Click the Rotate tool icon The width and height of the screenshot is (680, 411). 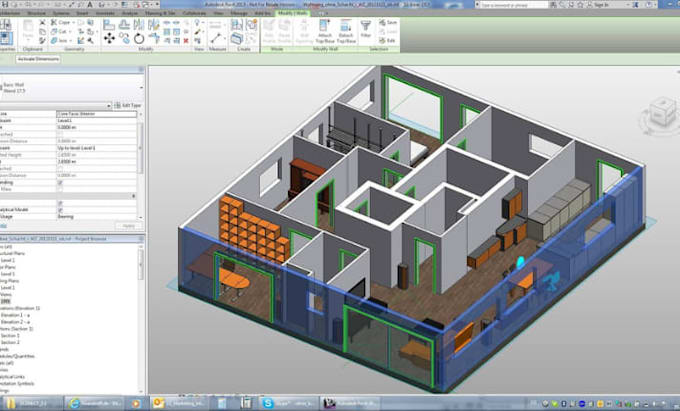point(139,39)
